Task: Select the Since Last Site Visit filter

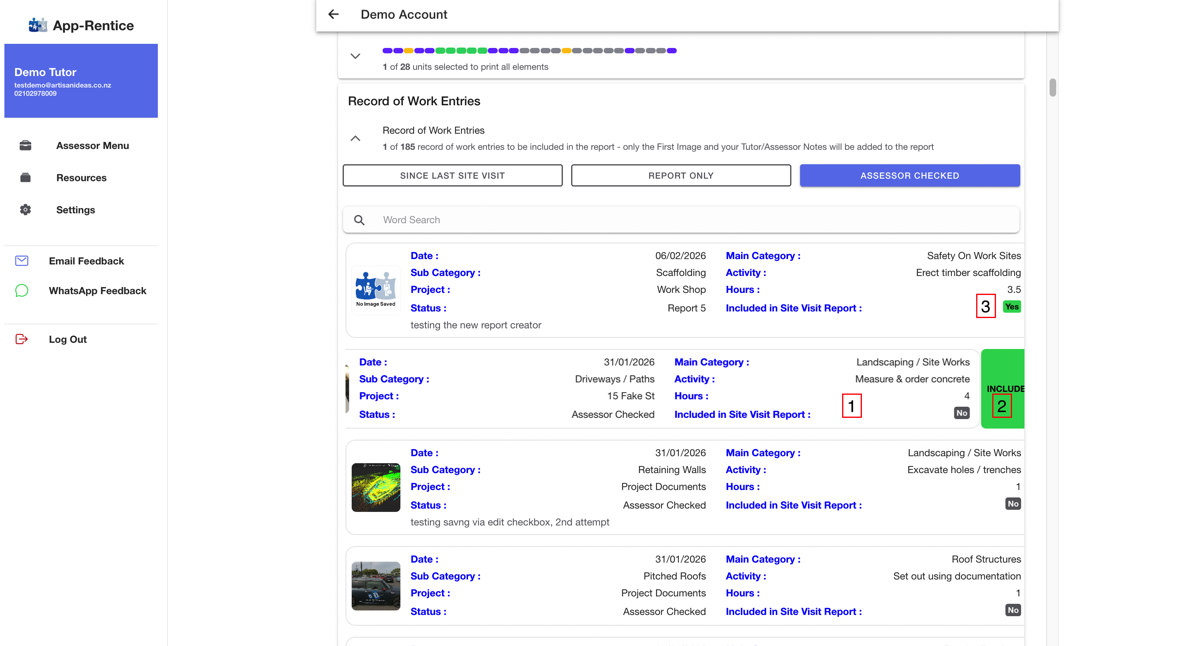Action: tap(453, 176)
